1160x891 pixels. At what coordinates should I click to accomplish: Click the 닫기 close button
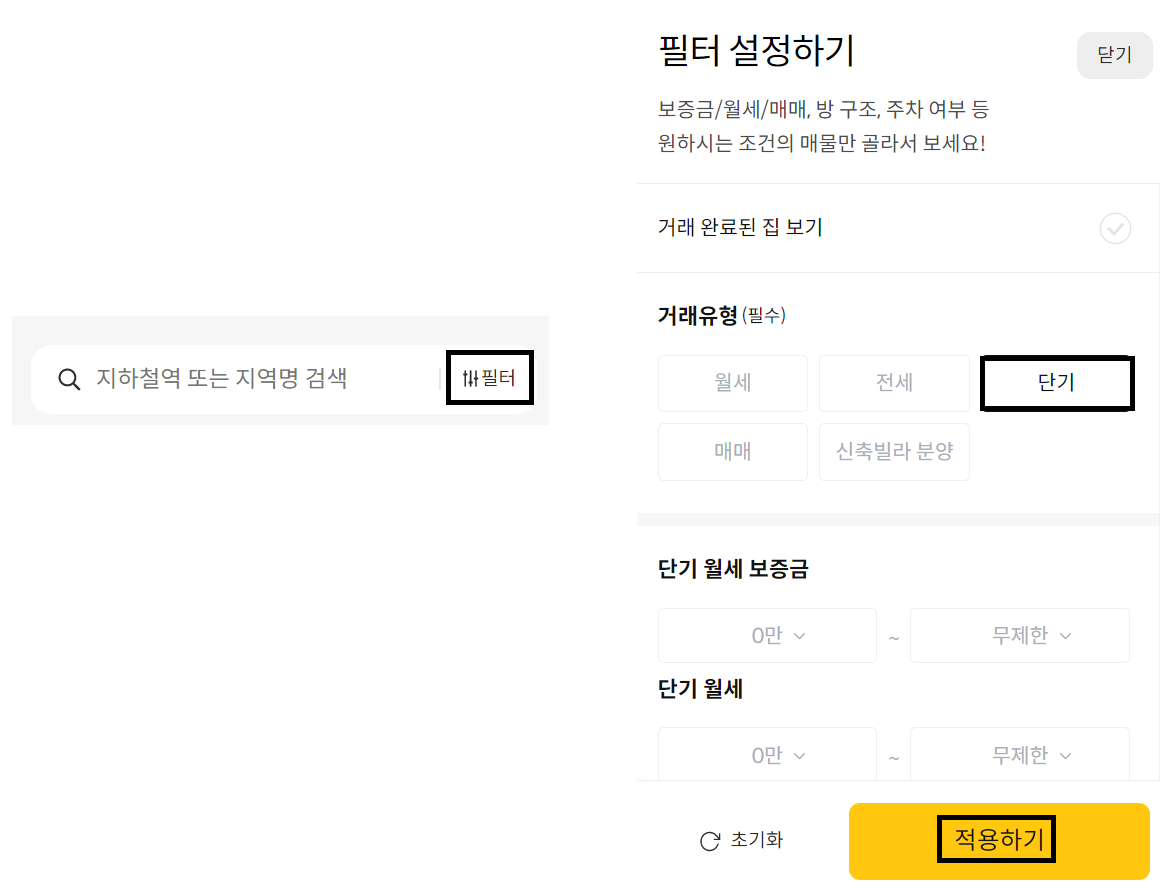click(x=1113, y=55)
